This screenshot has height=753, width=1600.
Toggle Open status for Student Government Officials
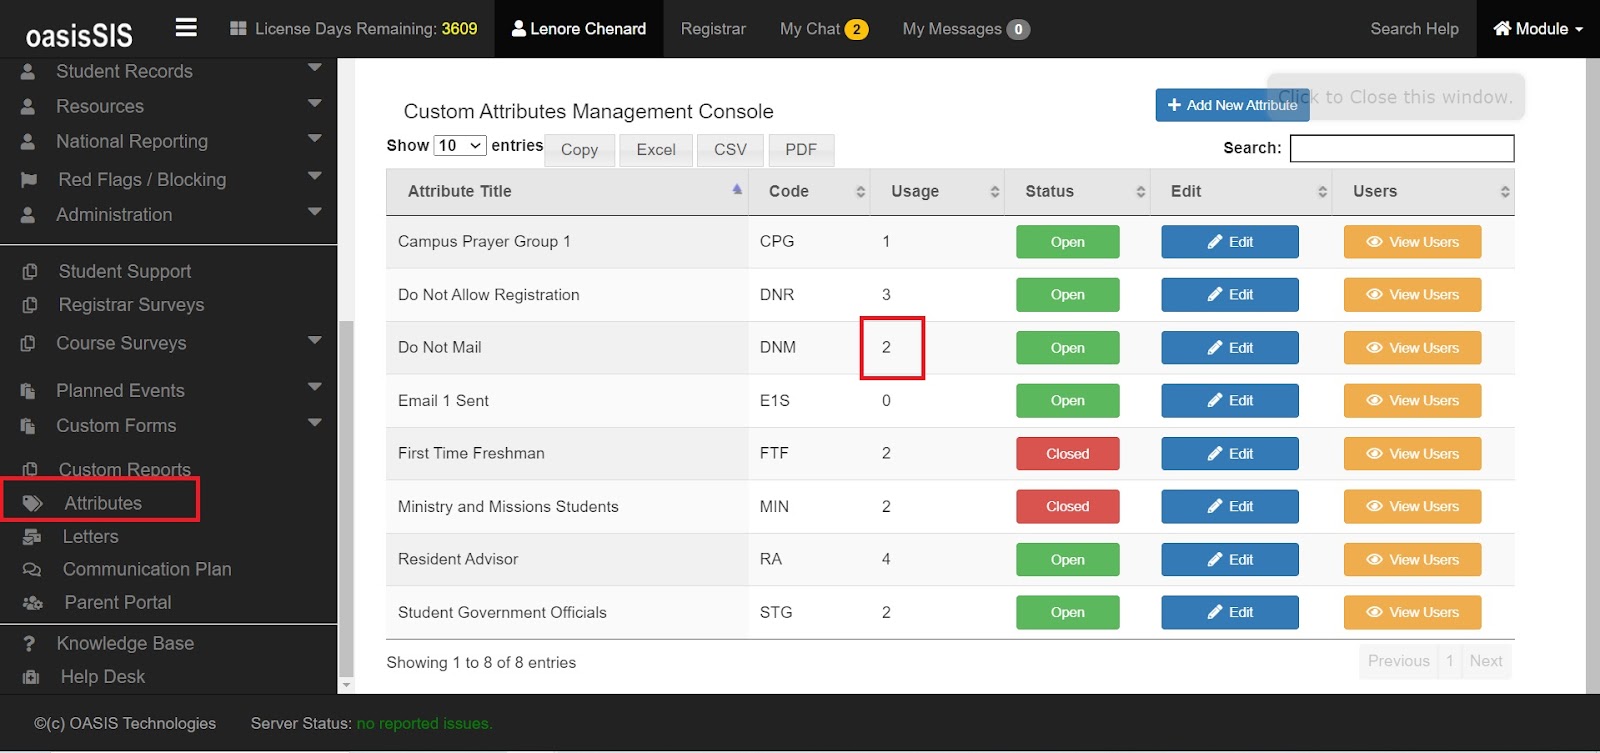pos(1067,612)
